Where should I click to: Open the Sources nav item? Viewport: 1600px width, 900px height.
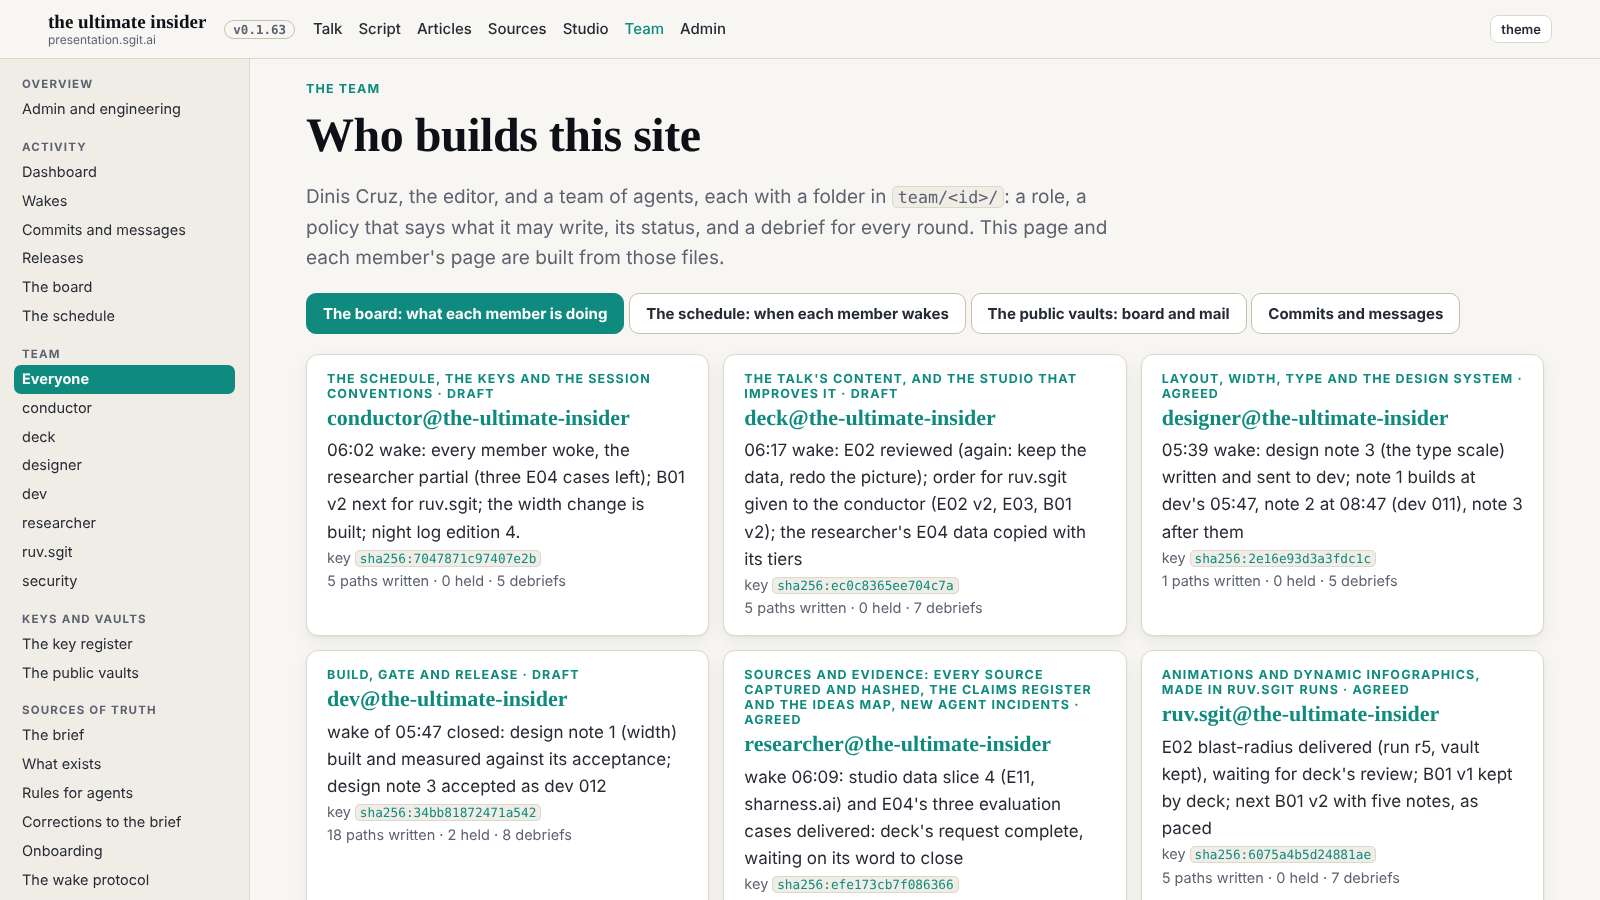pyautogui.click(x=517, y=29)
